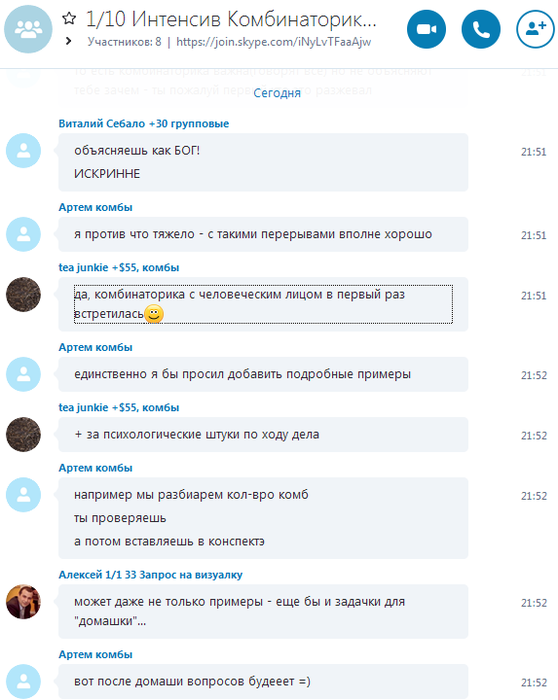Select message '+ за психологические штуки по ходу дела'
The height and width of the screenshot is (700, 558).
tap(263, 434)
